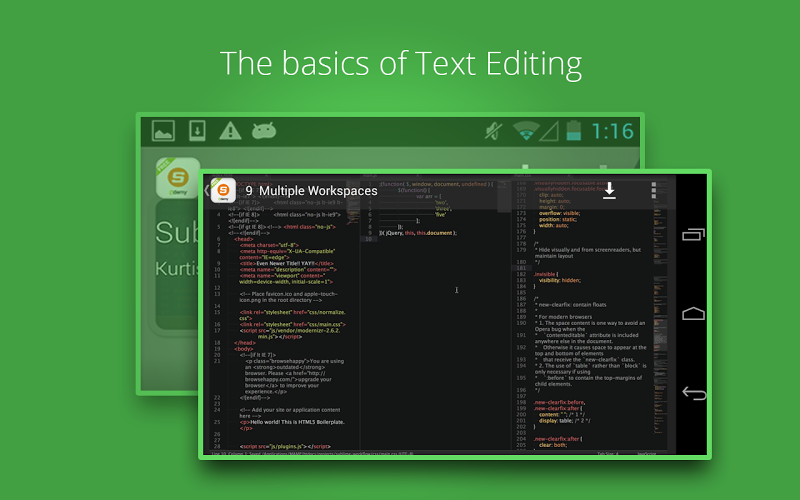
Task: Tap the picture notification icon in status bar
Action: point(163,131)
